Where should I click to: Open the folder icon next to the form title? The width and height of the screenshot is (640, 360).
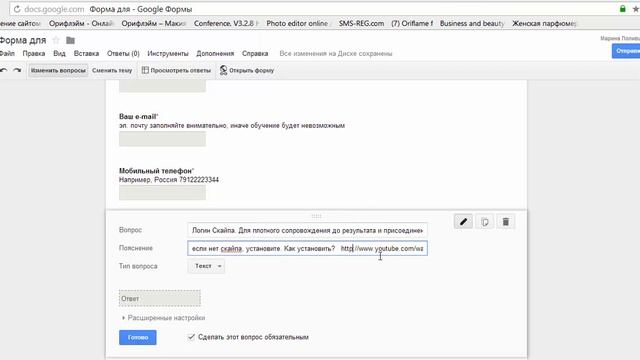click(x=70, y=40)
